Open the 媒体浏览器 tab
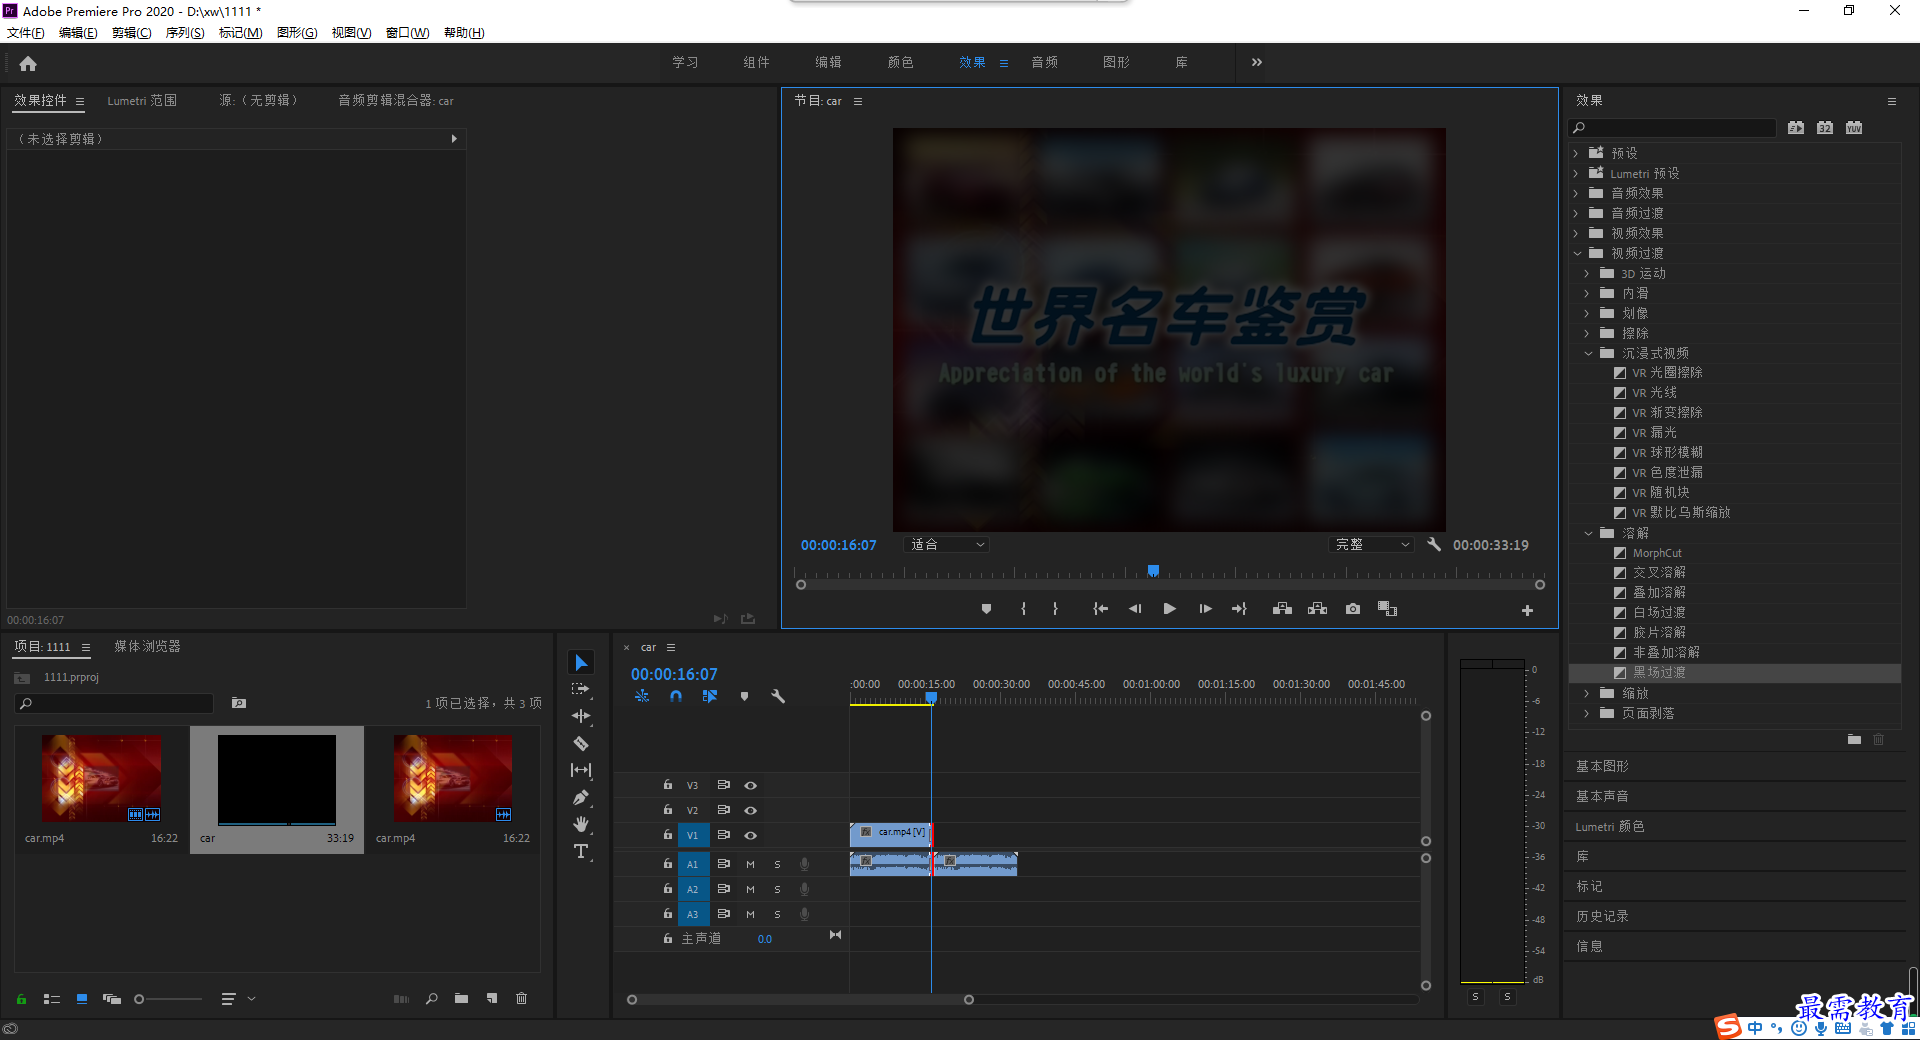 coord(147,646)
